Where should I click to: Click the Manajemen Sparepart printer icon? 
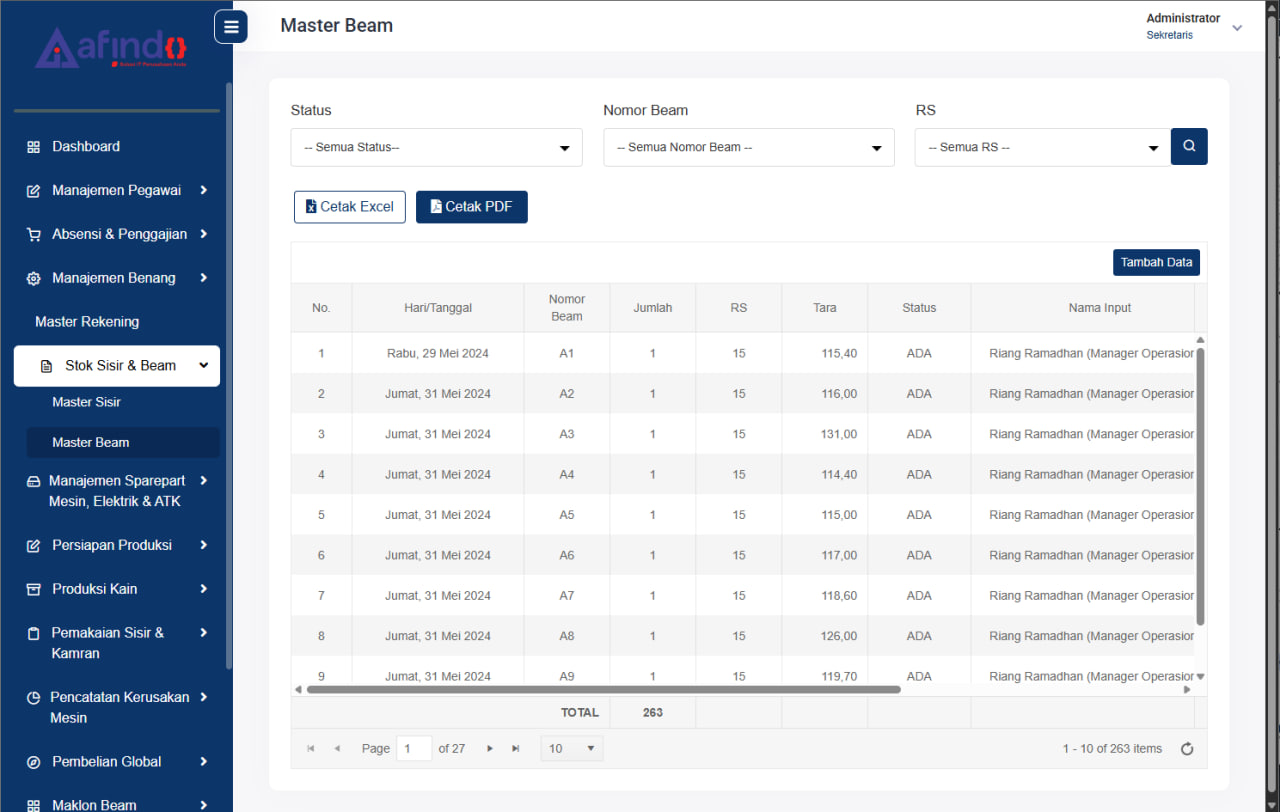[x=33, y=482]
